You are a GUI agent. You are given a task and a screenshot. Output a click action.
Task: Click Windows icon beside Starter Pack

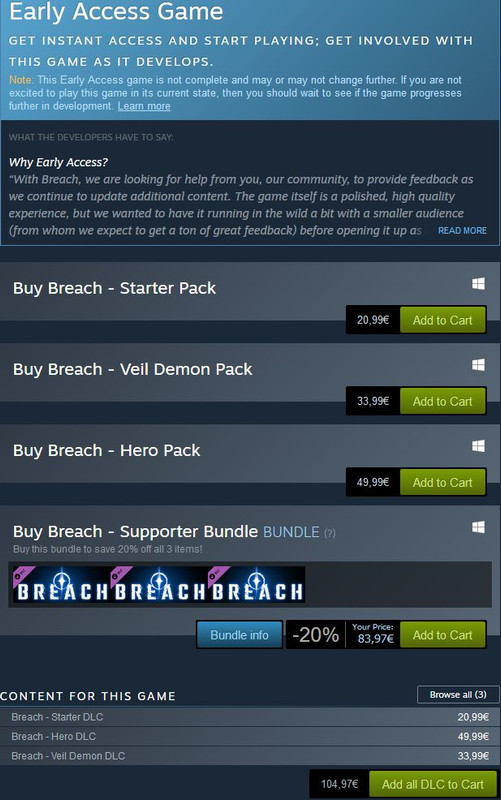pos(478,284)
